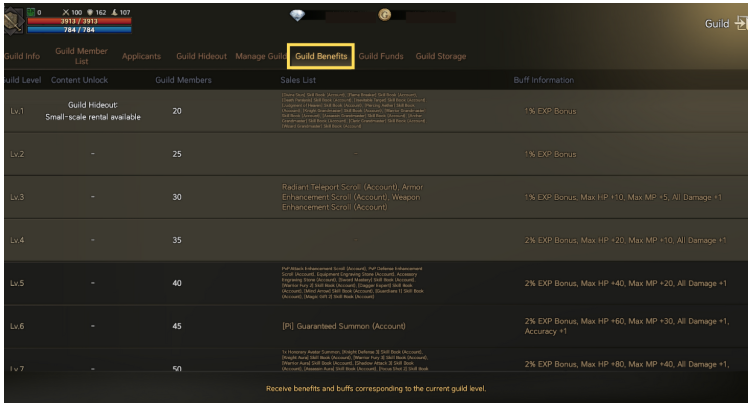
Task: Select the Lv.1 row label
Action: [17, 111]
